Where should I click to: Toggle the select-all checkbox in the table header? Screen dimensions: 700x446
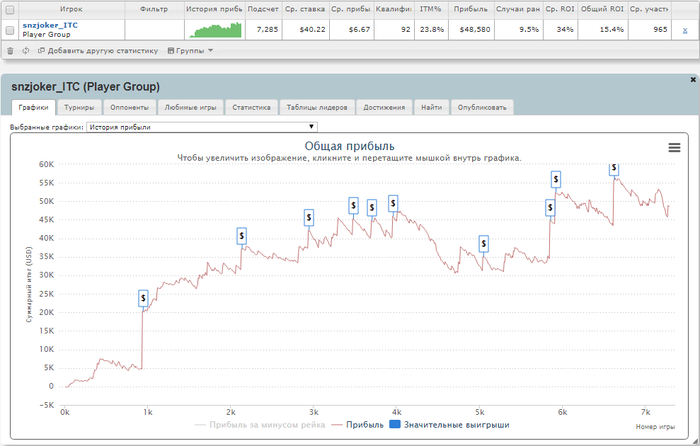pos(10,9)
